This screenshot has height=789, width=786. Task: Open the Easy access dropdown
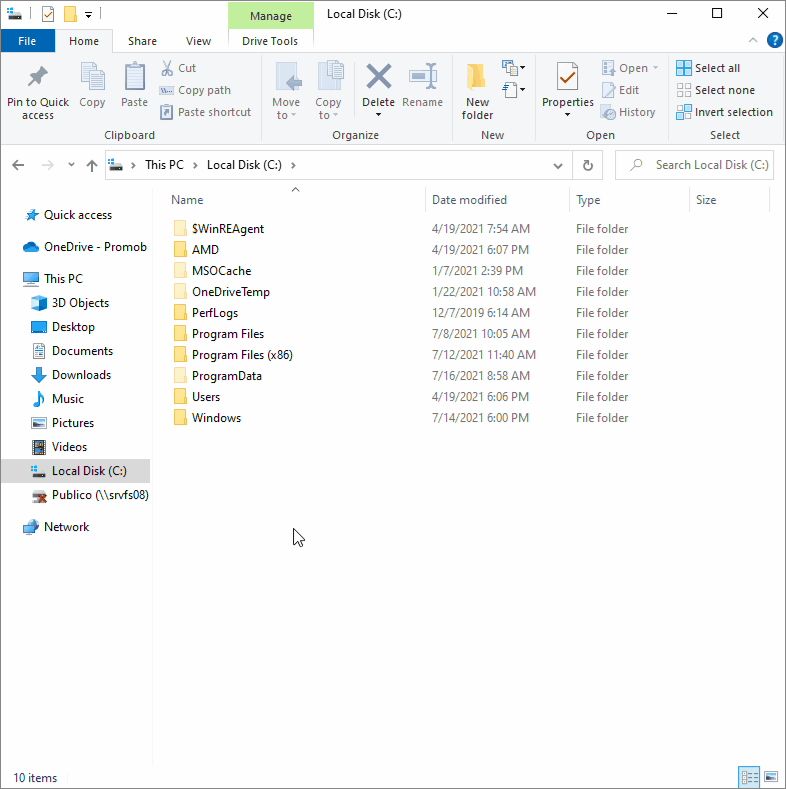pyautogui.click(x=513, y=90)
